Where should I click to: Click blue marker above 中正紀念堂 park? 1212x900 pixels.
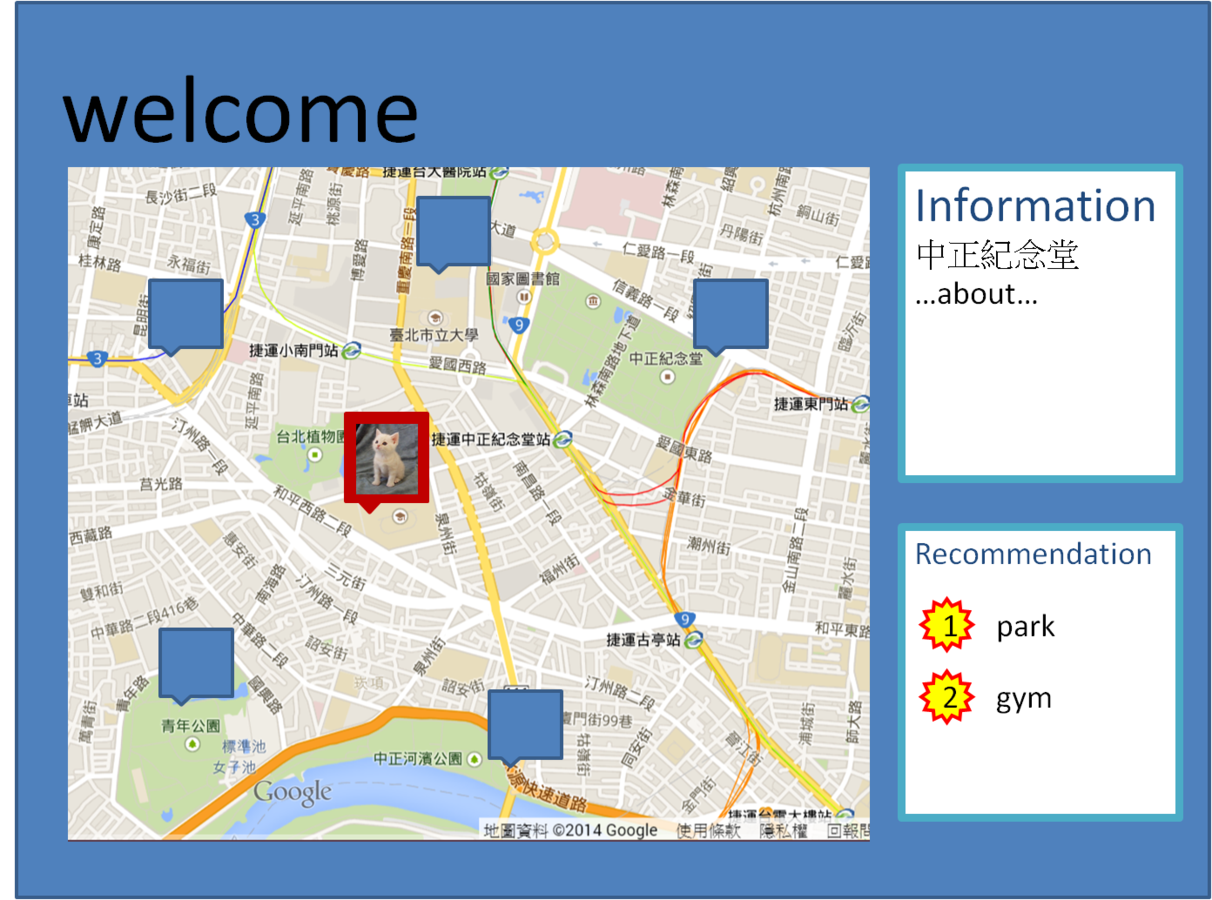[x=730, y=316]
